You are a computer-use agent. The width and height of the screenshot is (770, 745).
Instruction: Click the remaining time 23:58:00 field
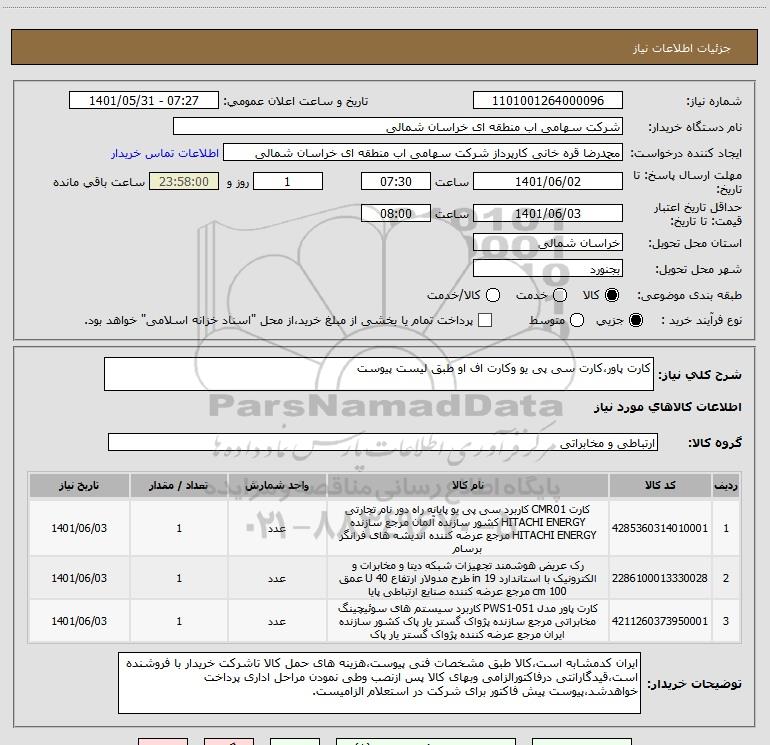184,181
